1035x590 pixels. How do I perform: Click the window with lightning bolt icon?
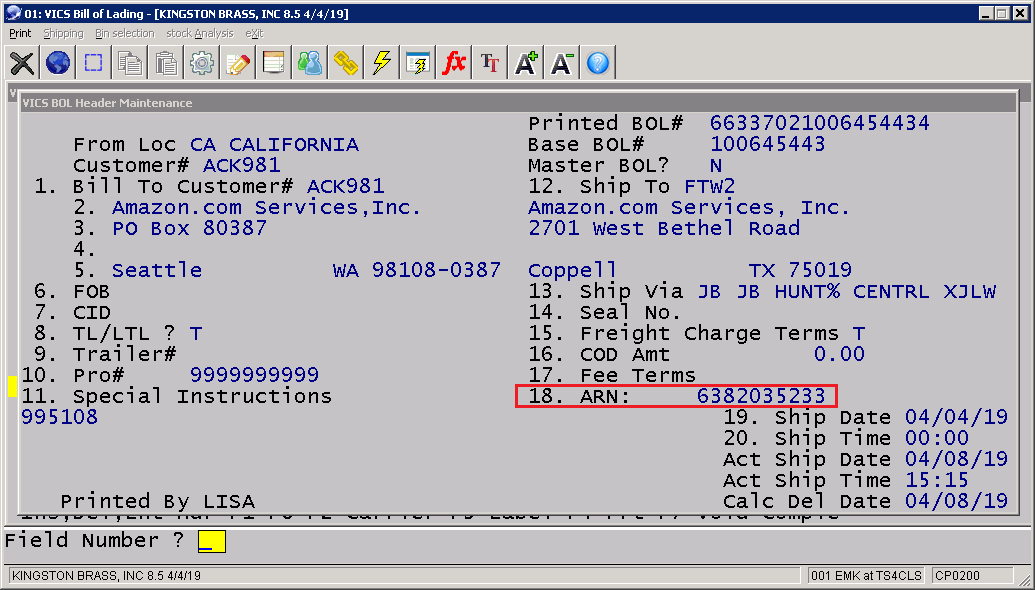click(417, 63)
